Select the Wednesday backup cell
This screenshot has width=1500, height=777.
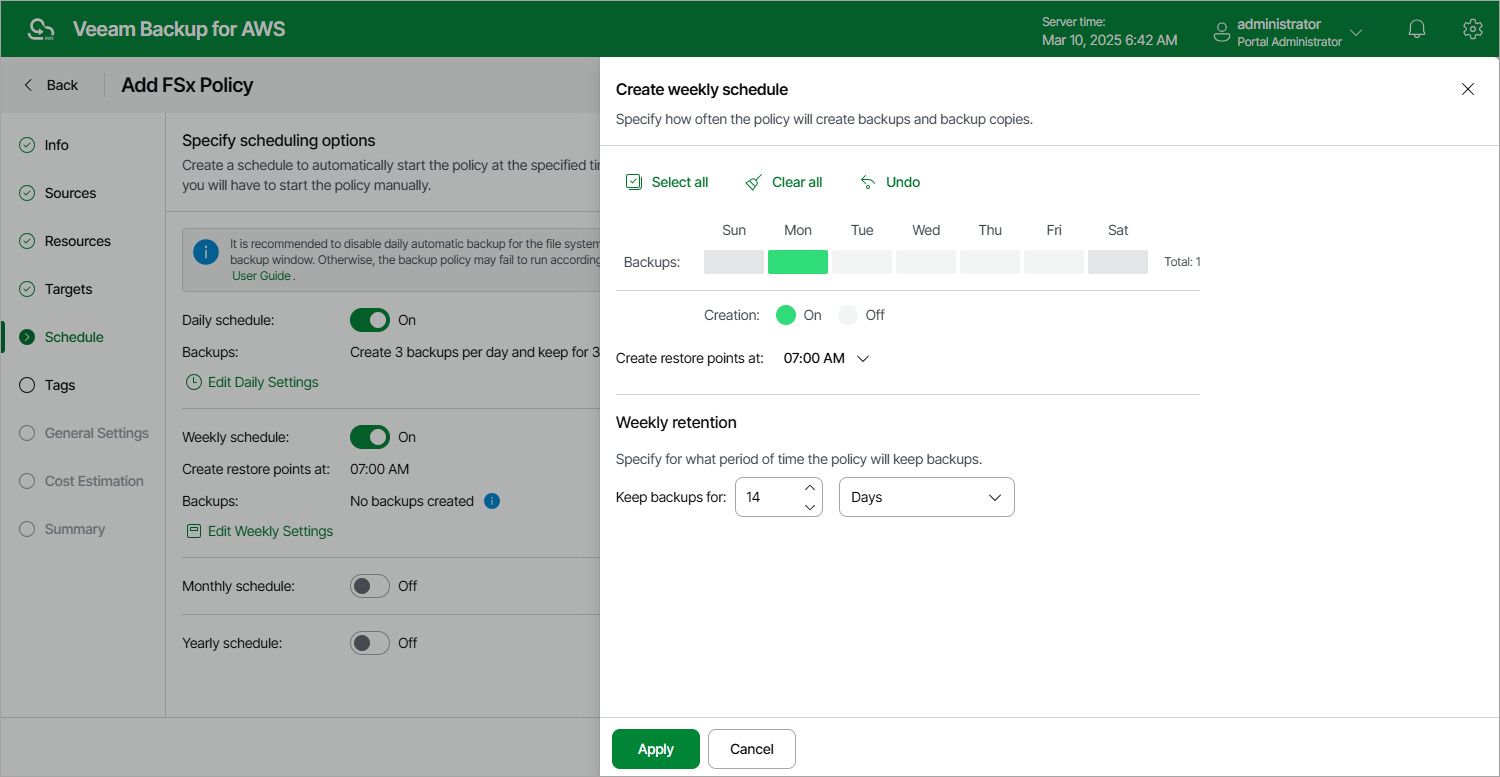tap(926, 262)
